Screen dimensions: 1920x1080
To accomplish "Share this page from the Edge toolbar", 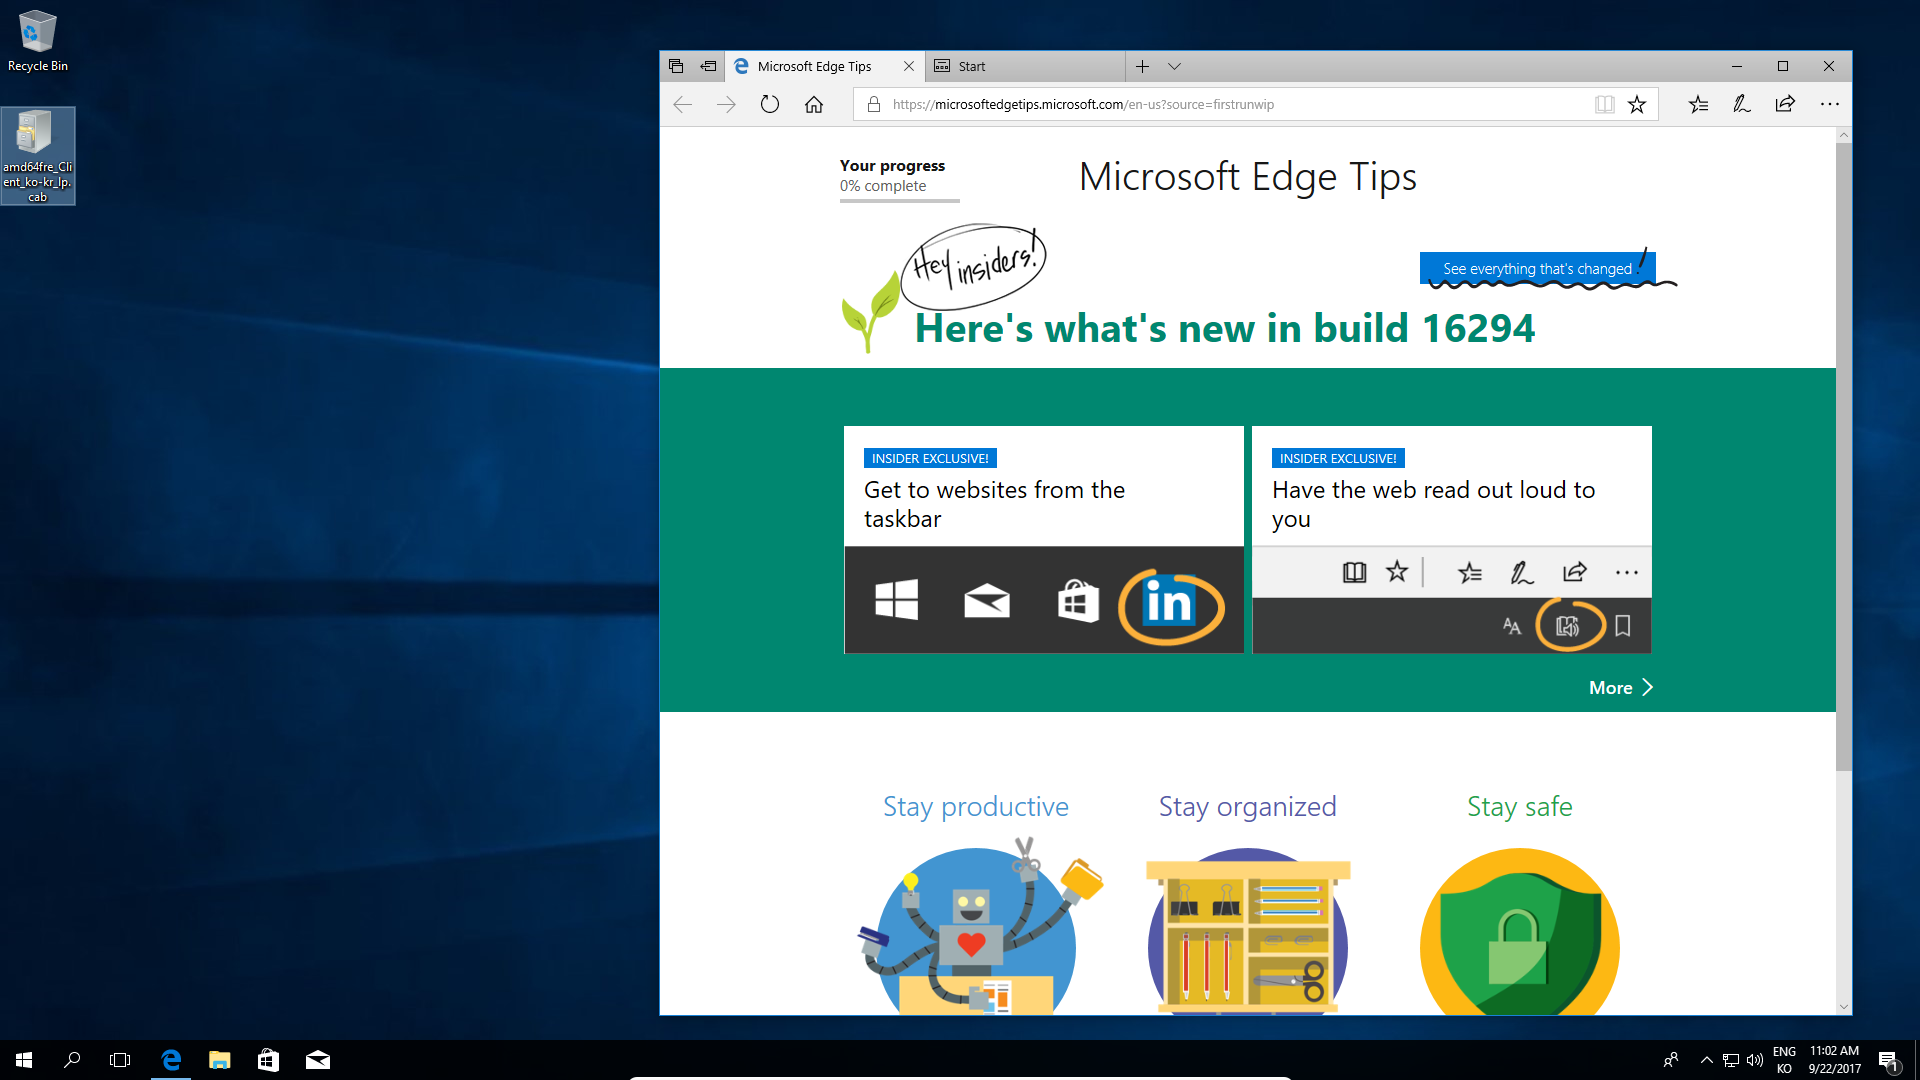I will 1785,104.
